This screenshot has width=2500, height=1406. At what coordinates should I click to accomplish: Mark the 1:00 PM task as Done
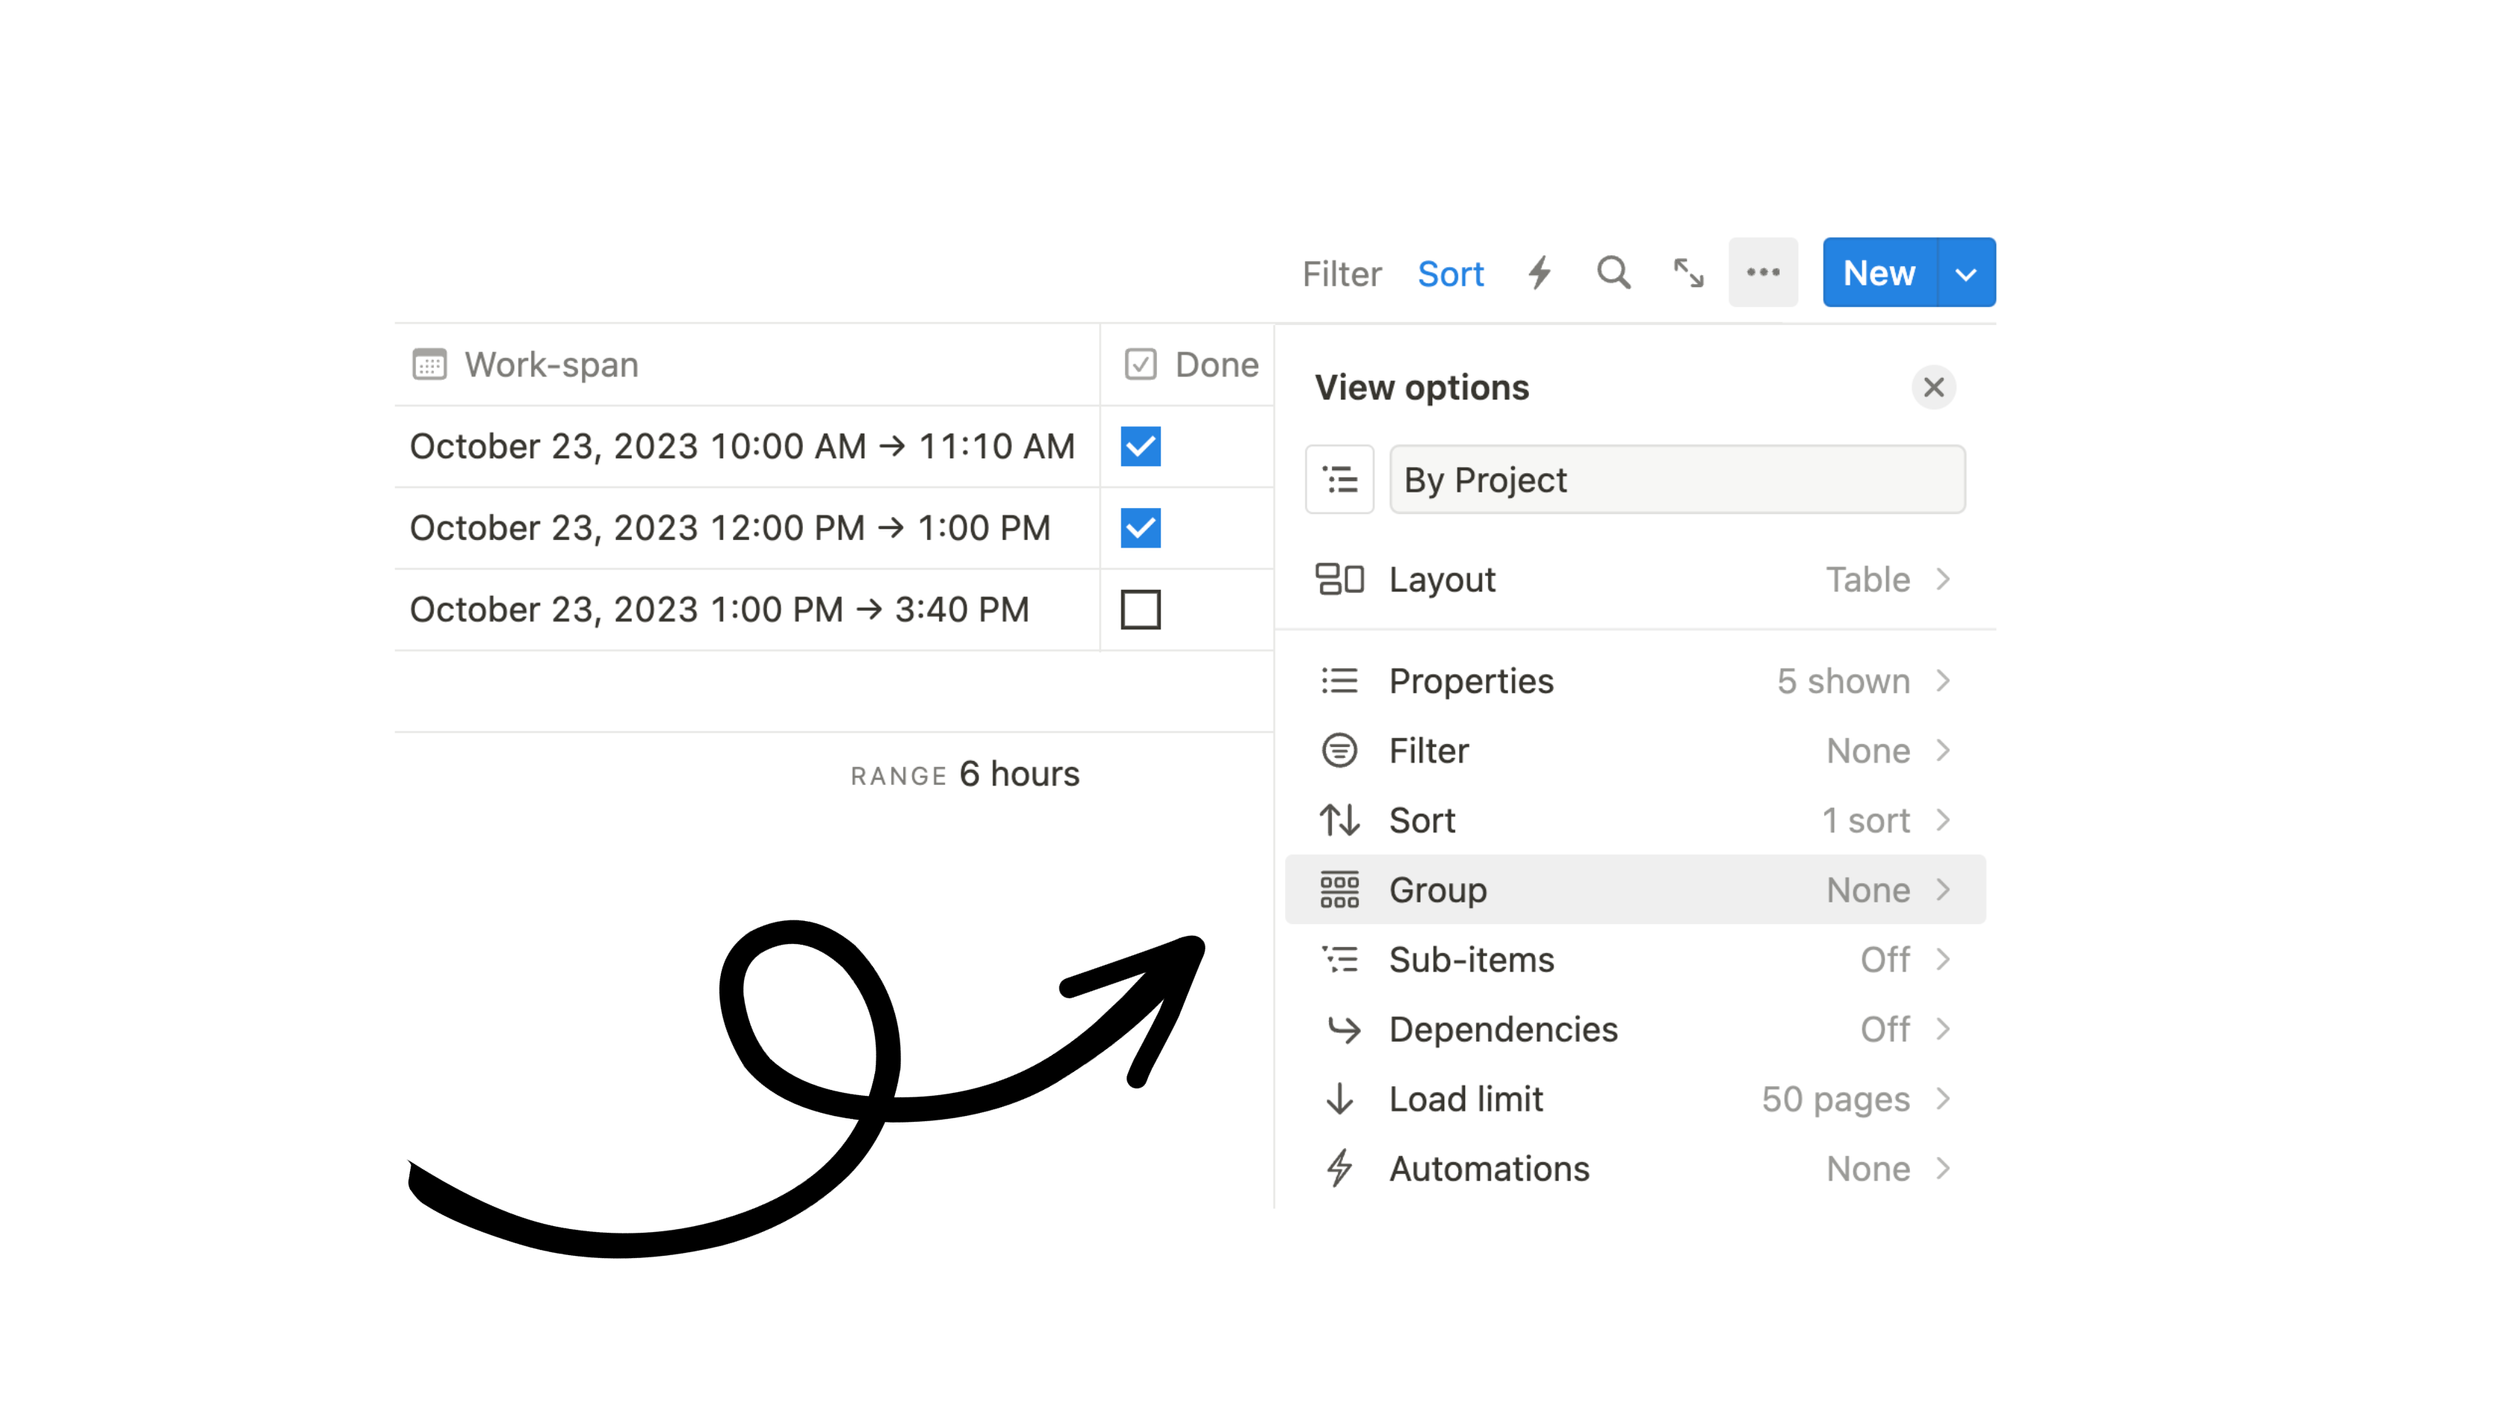point(1141,609)
